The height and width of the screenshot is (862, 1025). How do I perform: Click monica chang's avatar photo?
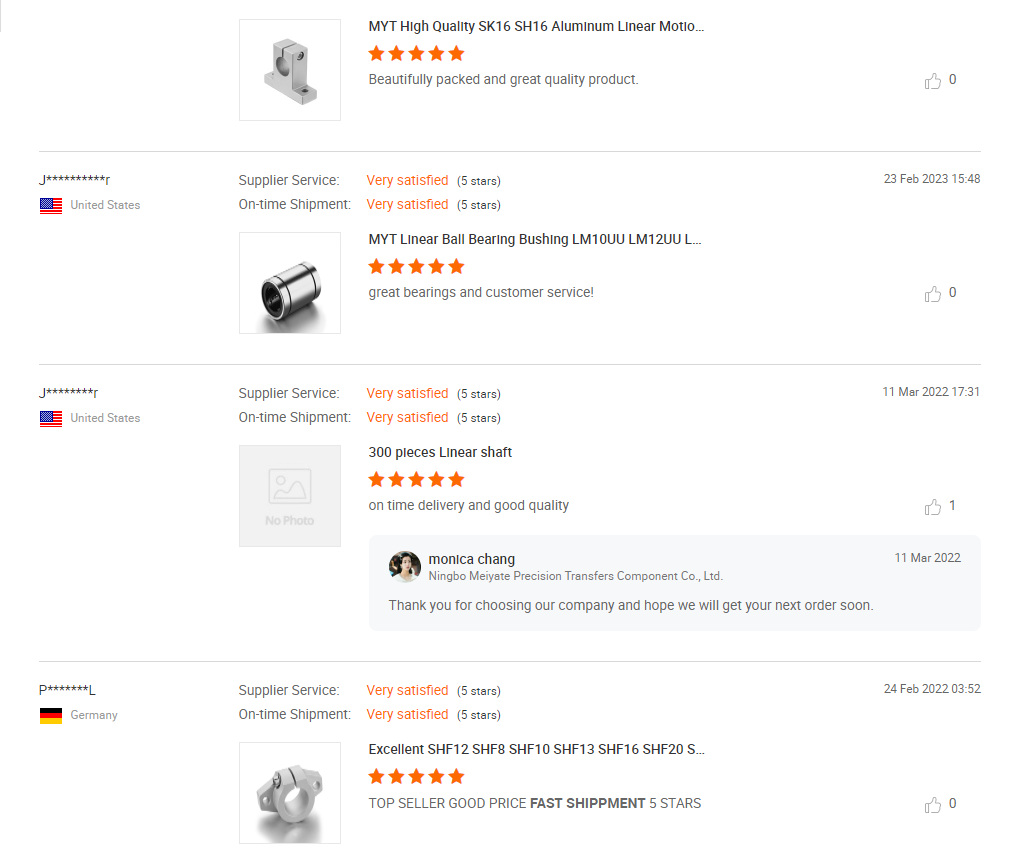405,567
